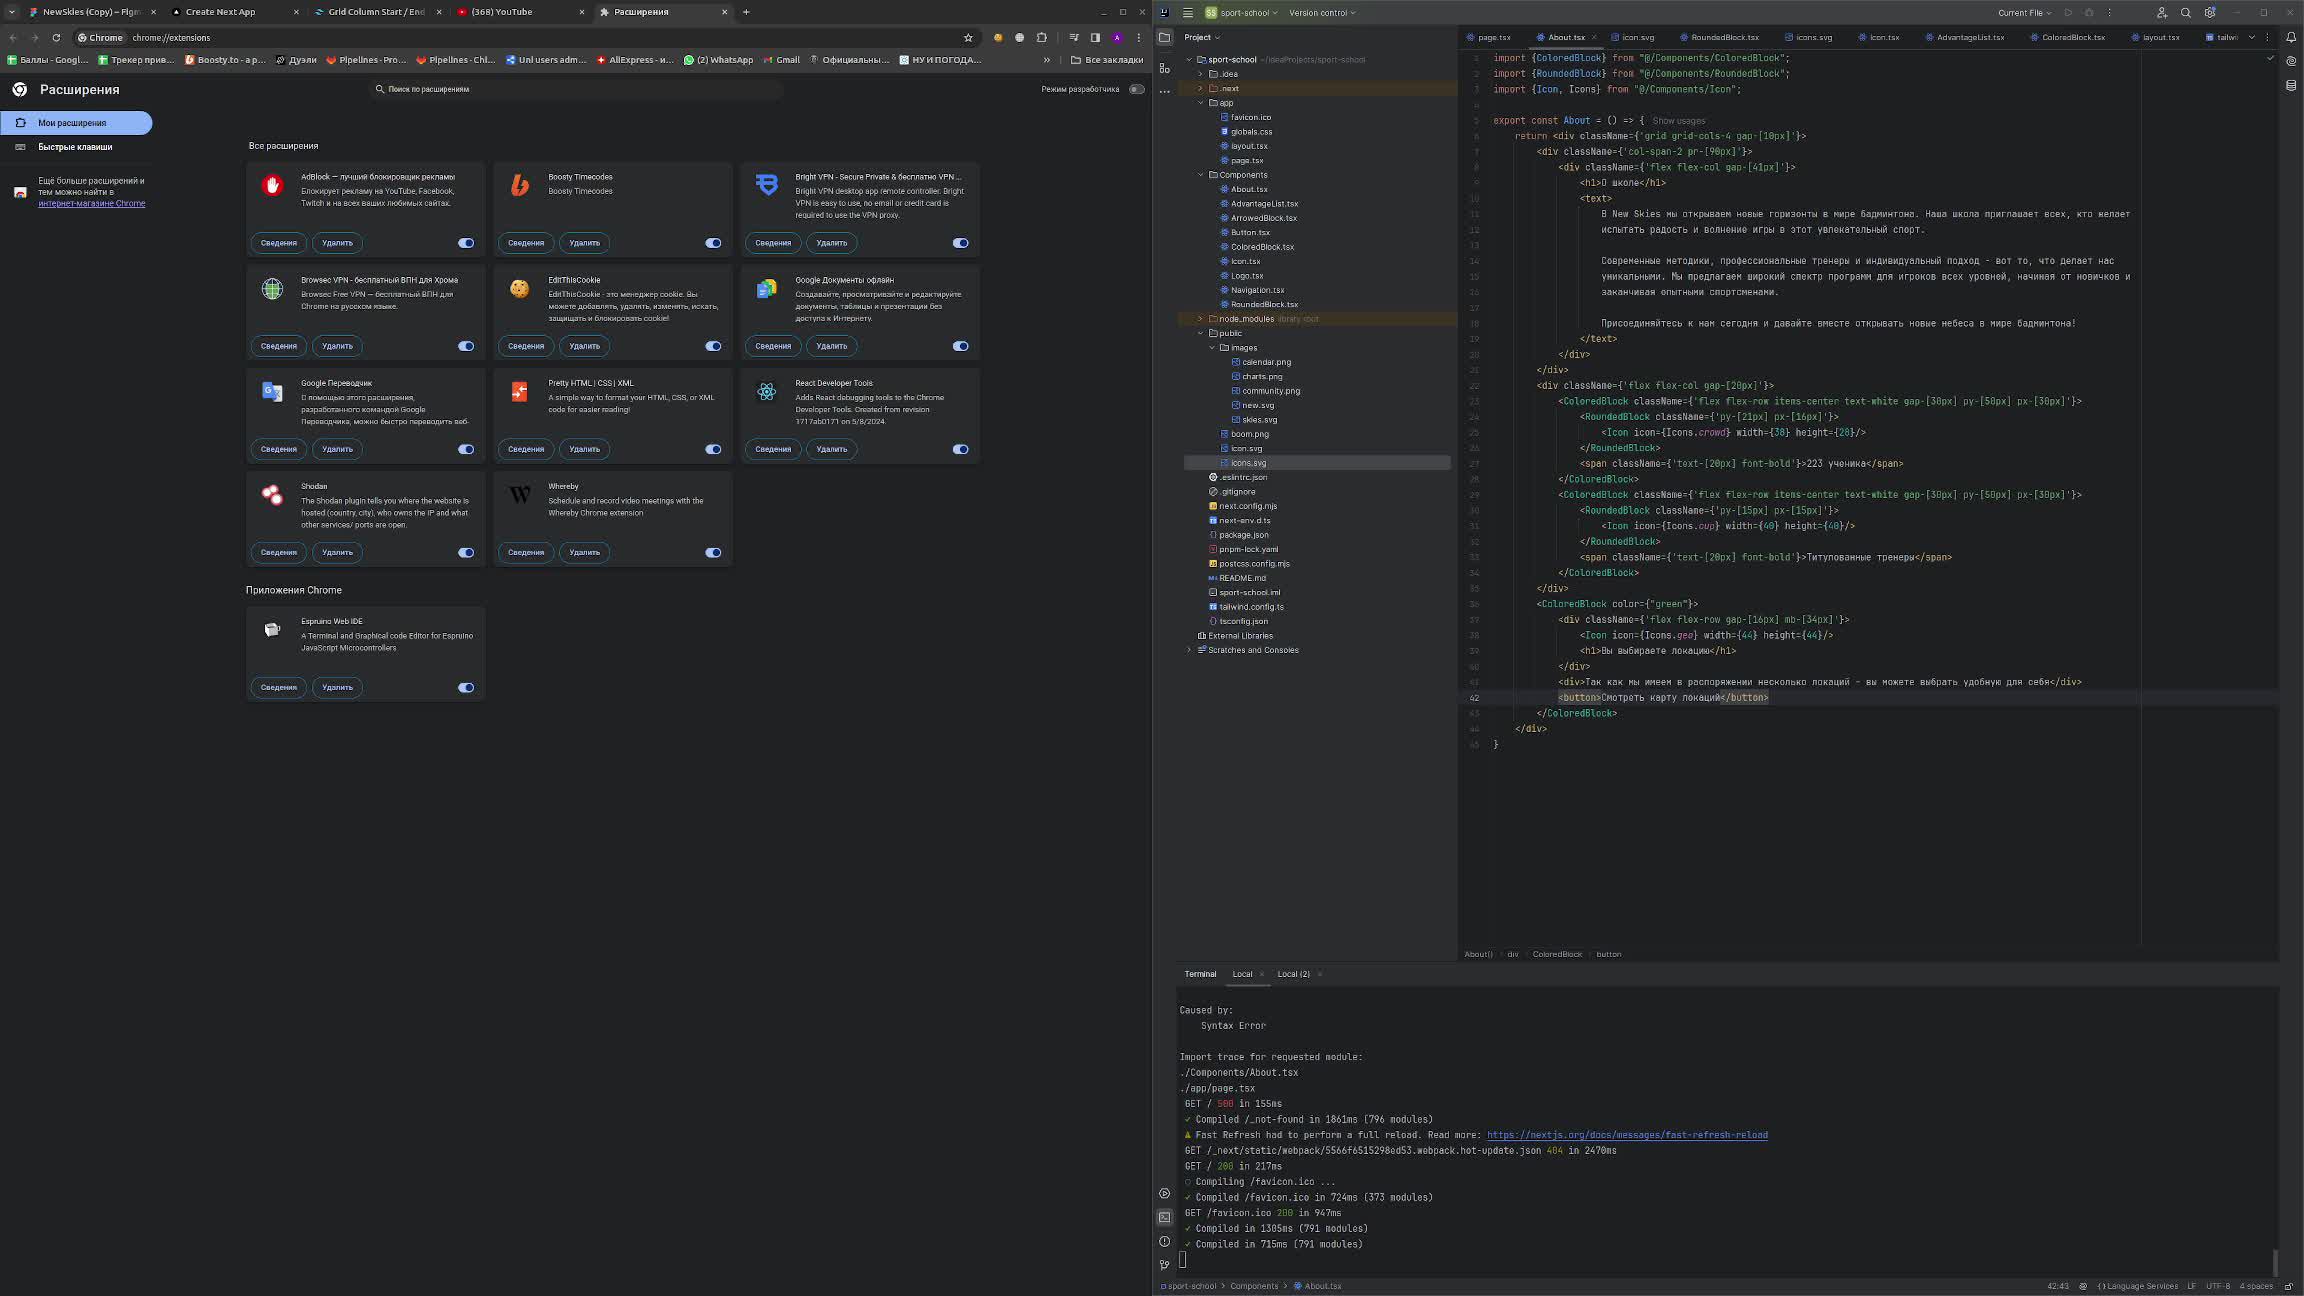
Task: Switch to the RoundedBlock.tsx editor tab
Action: (x=1724, y=37)
